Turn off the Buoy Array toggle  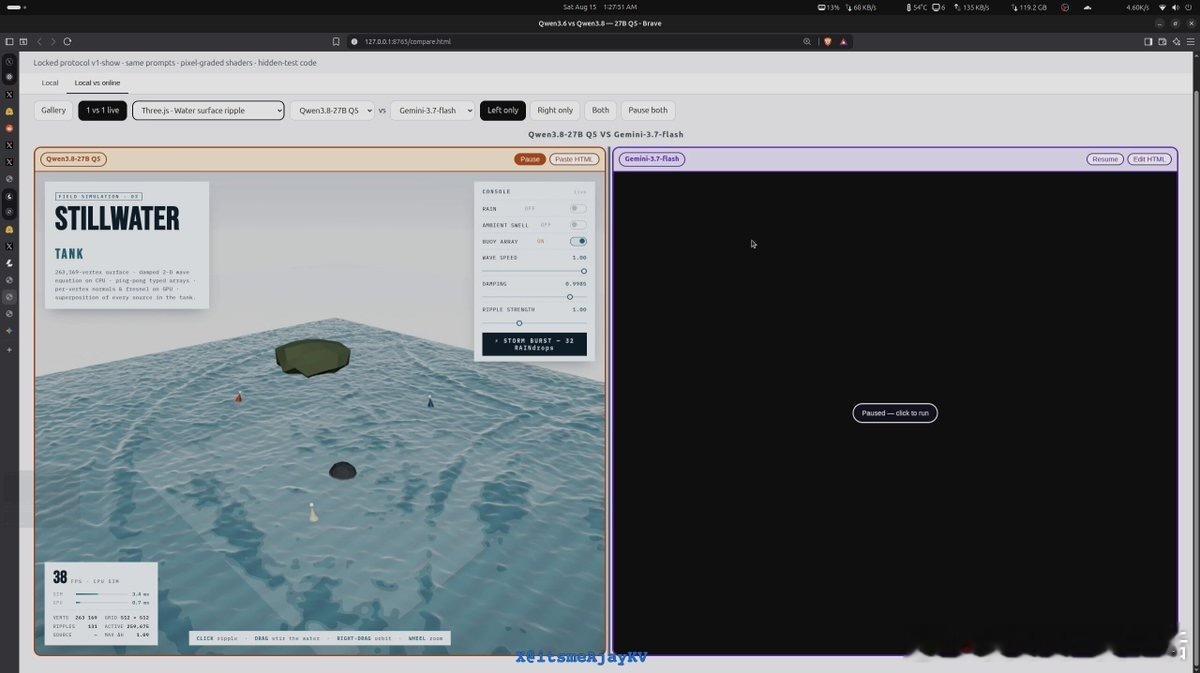[x=578, y=241]
